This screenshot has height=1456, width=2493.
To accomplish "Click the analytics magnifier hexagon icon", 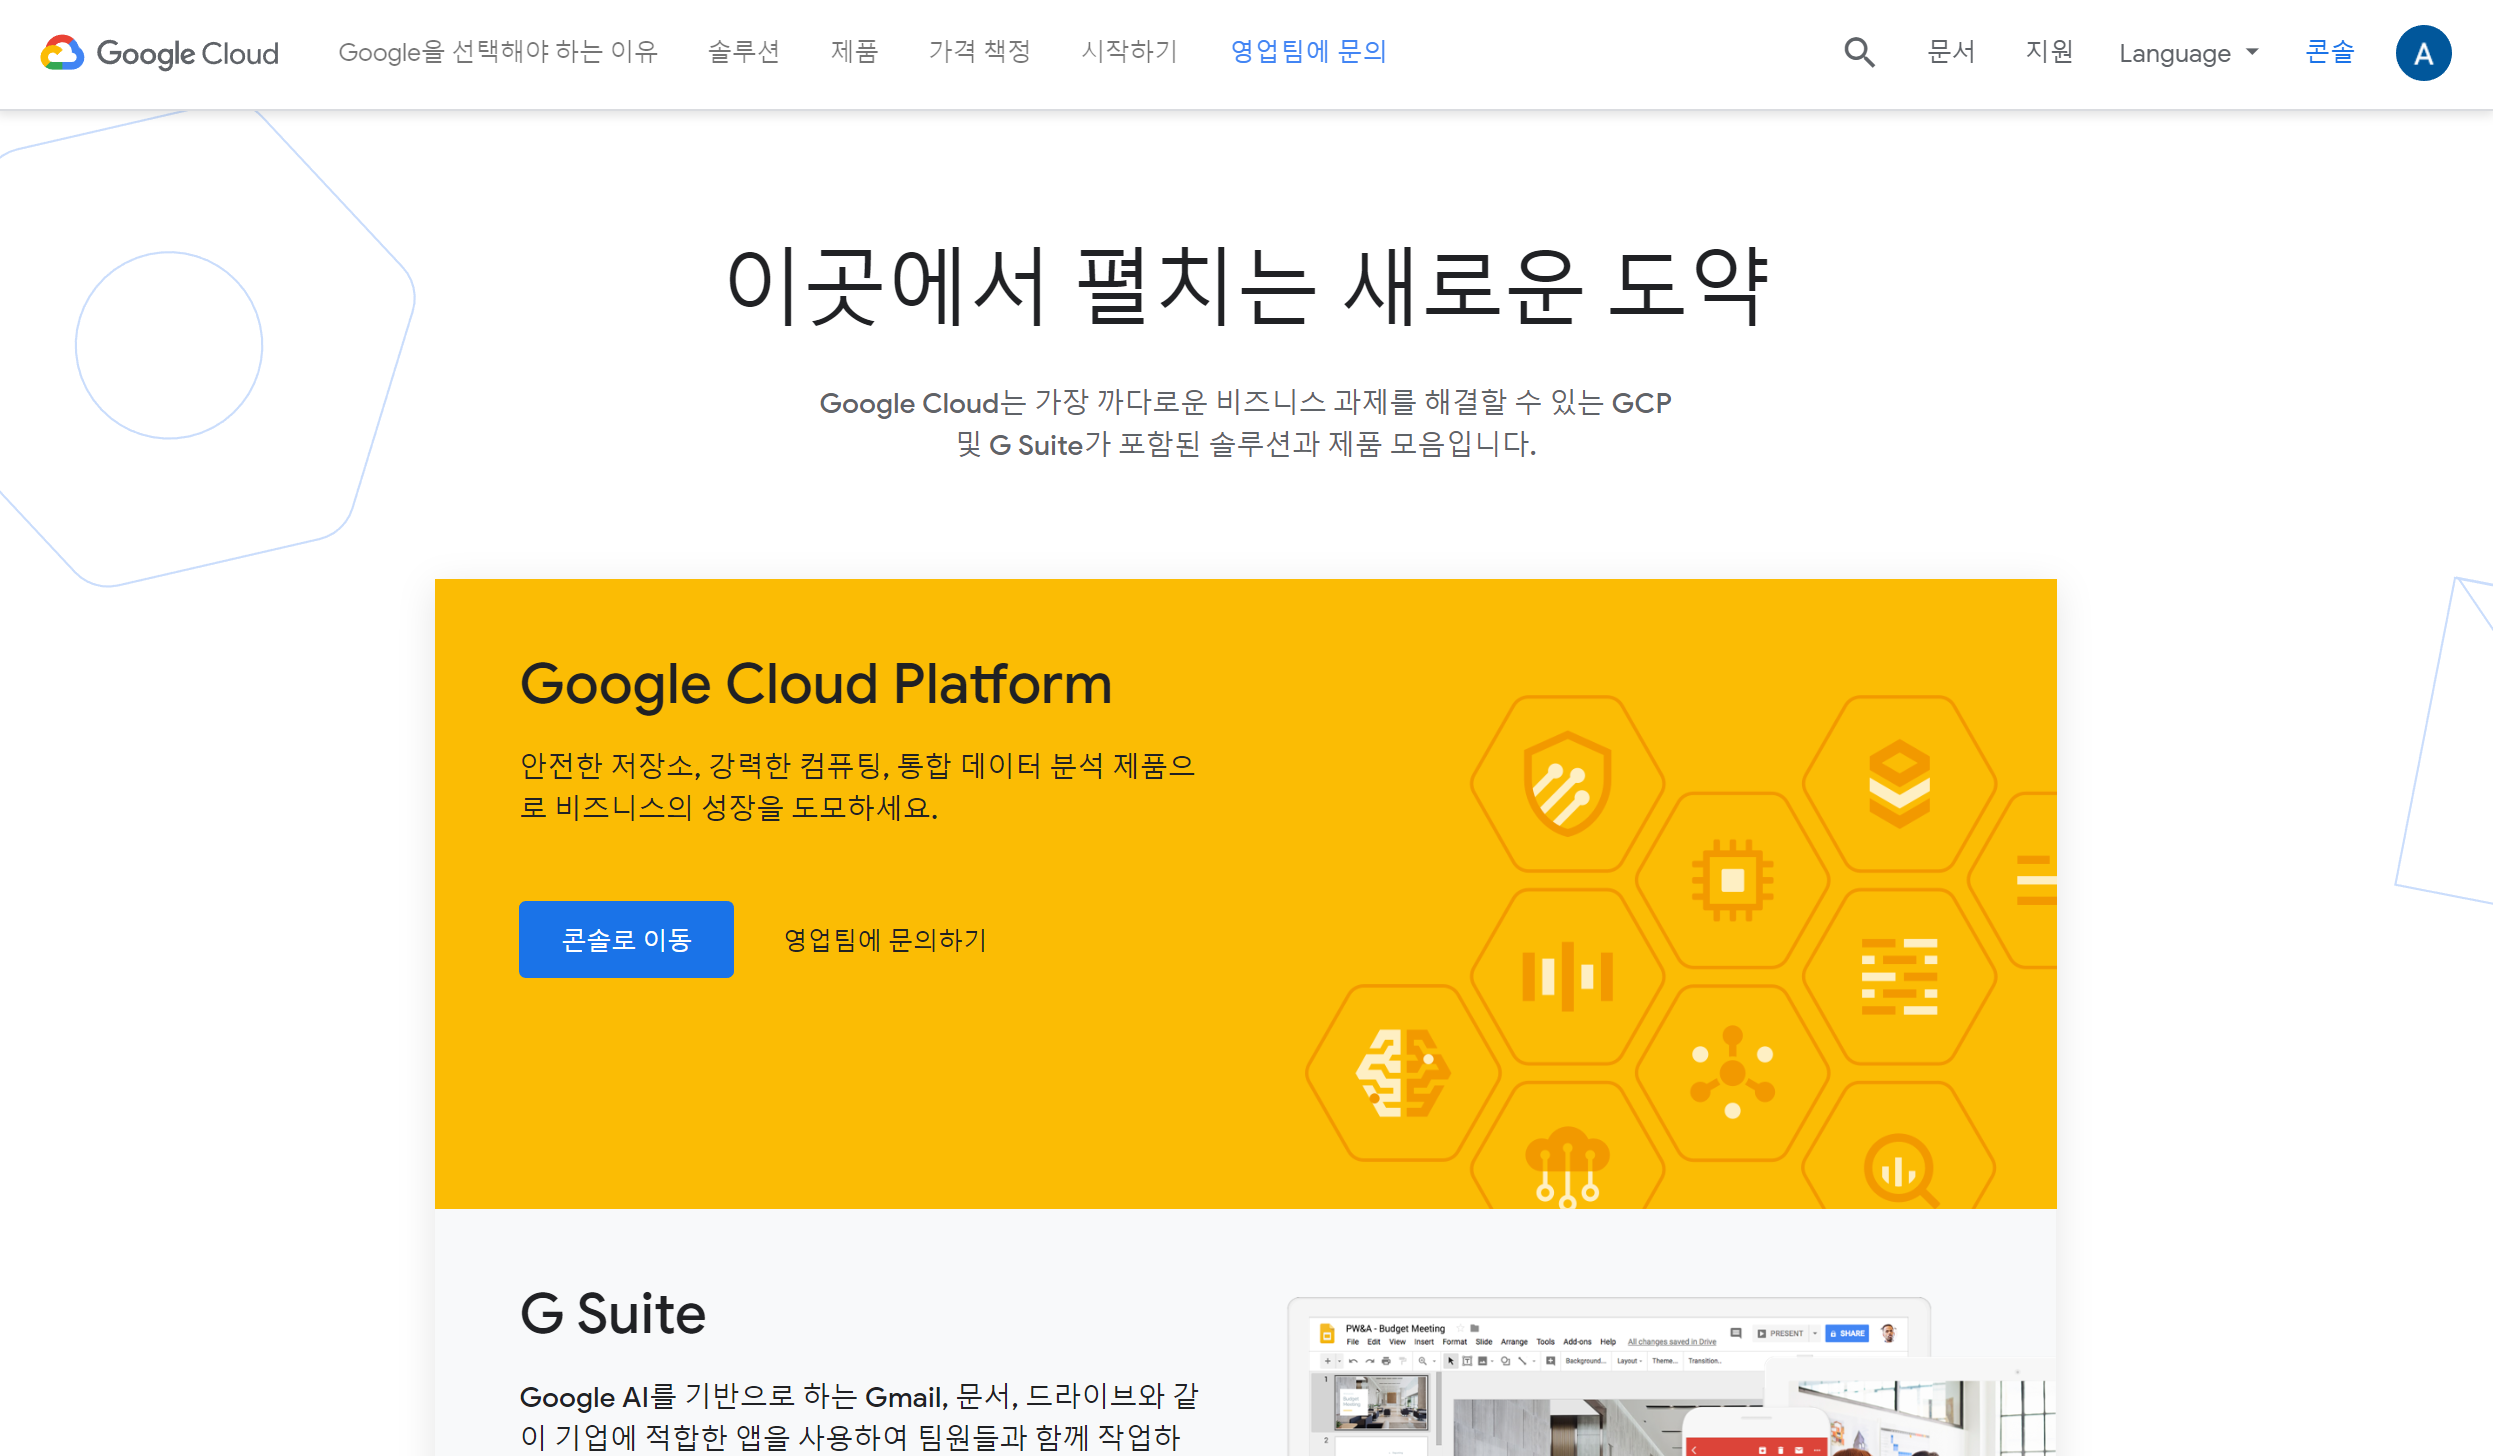I will point(1899,1168).
